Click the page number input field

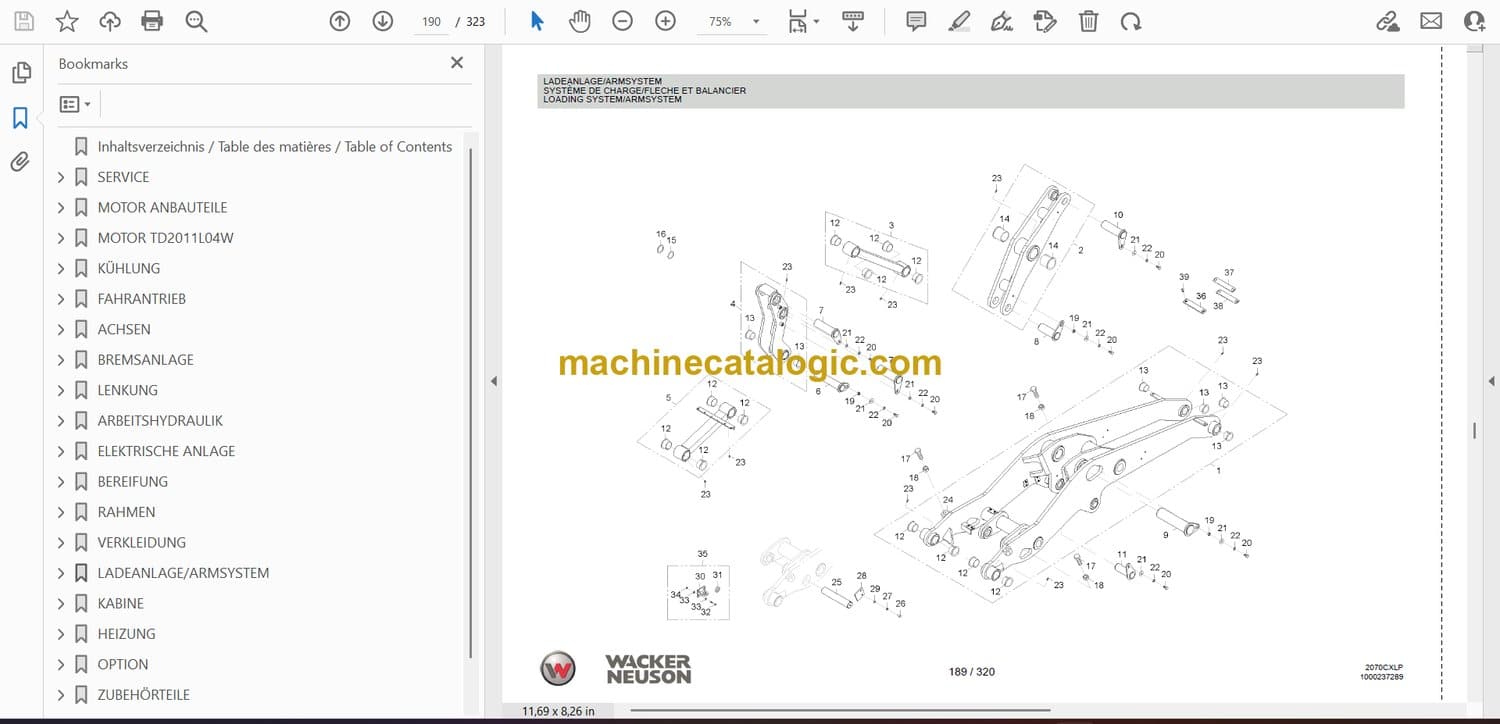click(431, 21)
